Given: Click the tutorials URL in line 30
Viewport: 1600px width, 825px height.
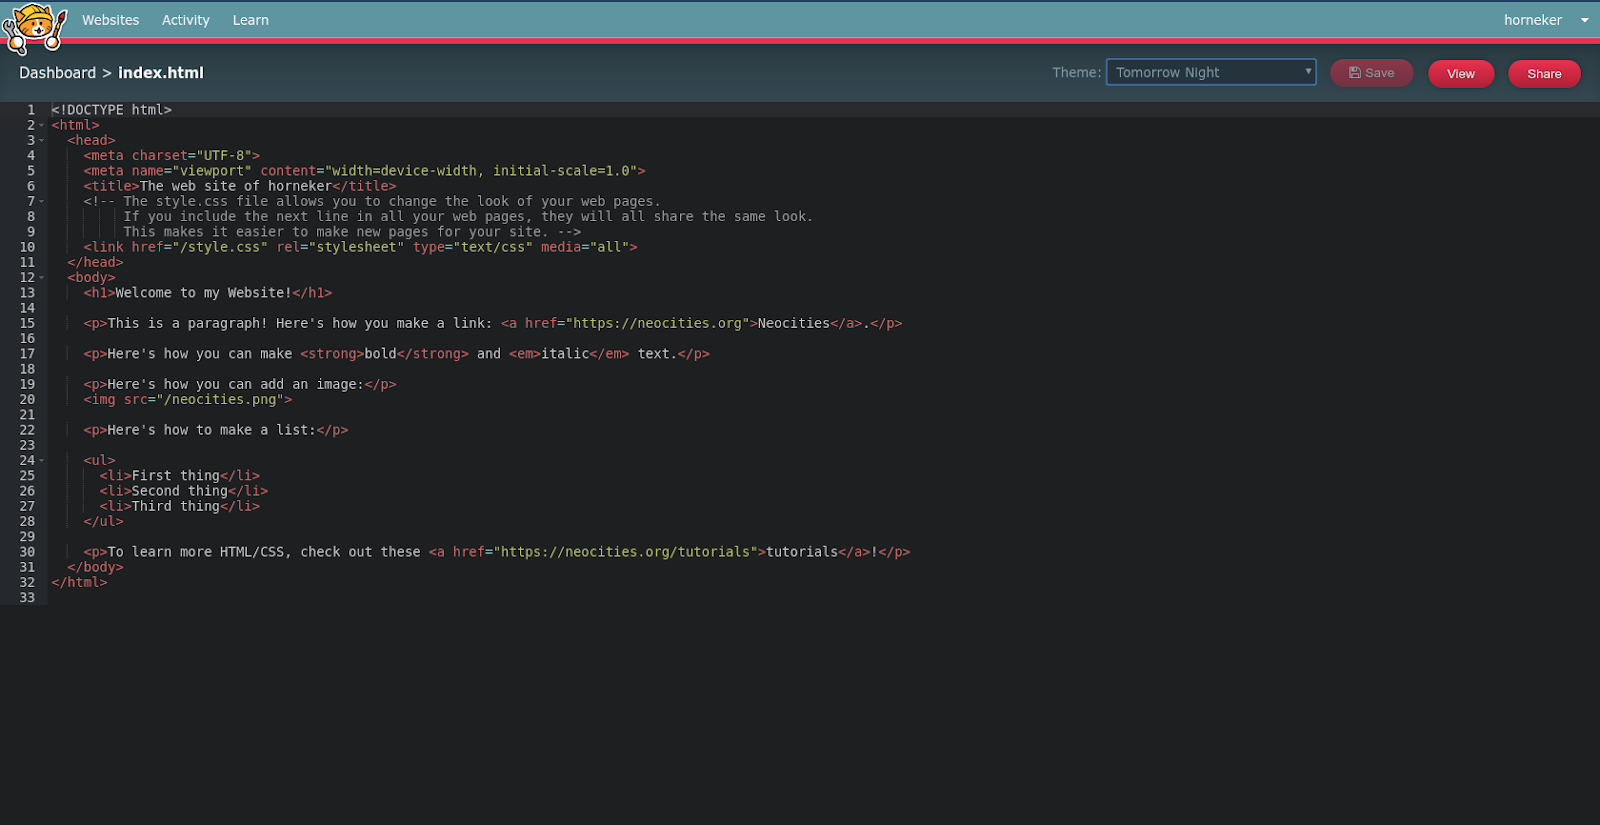Looking at the screenshot, I should coord(625,552).
